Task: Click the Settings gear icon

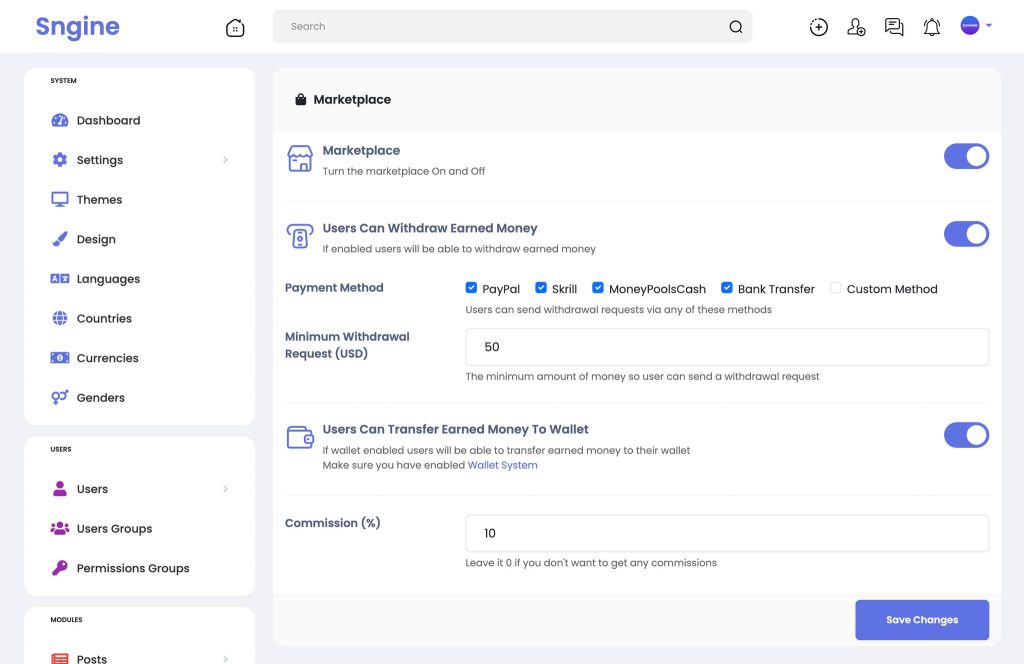Action: coord(59,160)
